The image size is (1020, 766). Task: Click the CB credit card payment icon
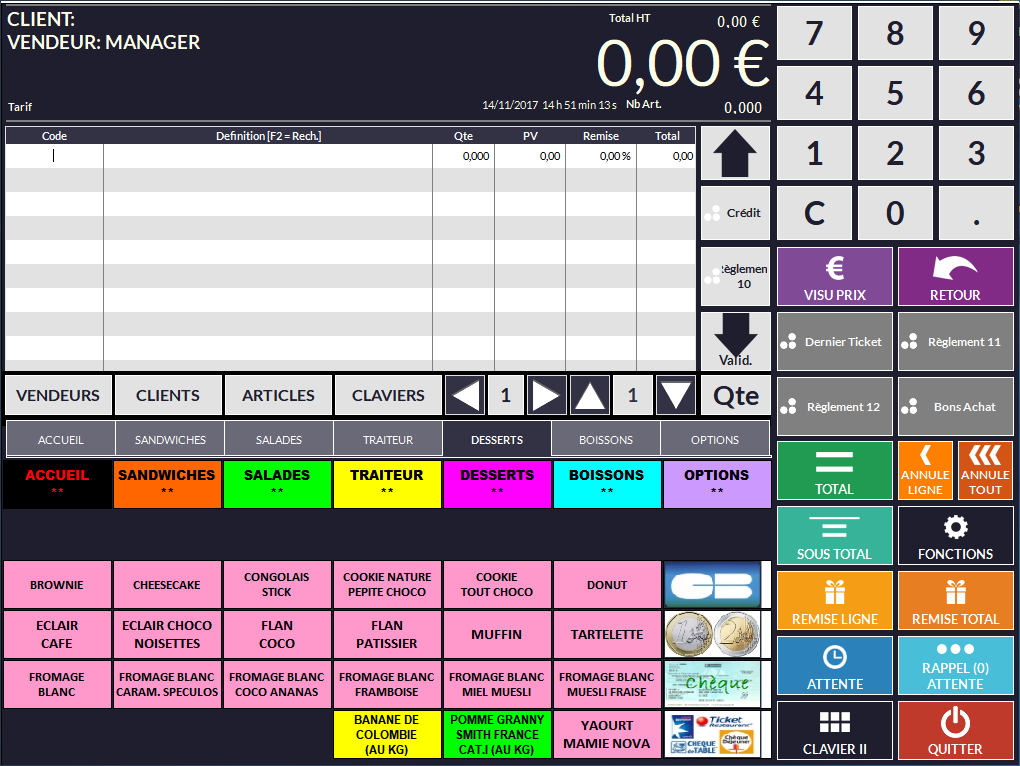coord(712,585)
